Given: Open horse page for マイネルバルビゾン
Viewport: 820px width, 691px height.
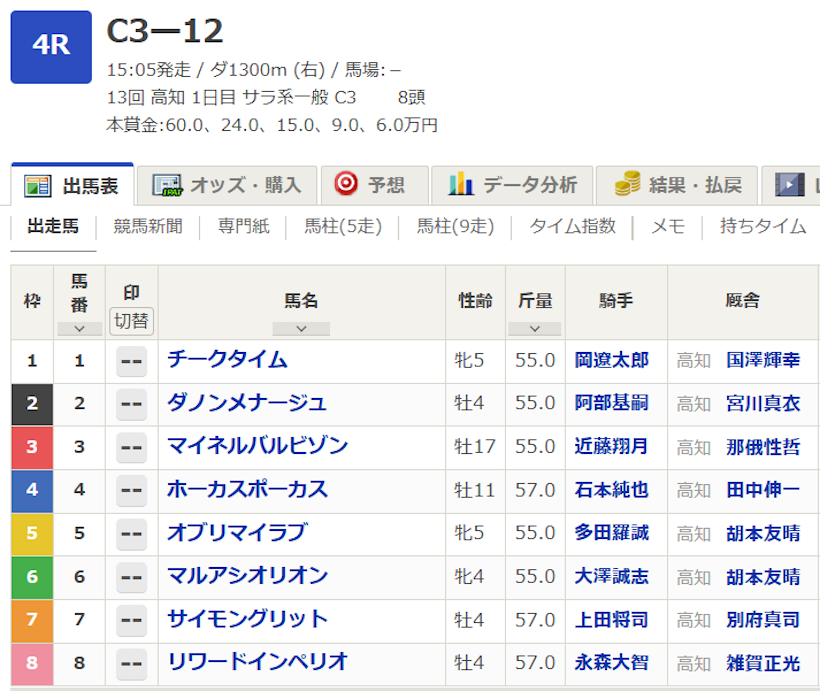Looking at the screenshot, I should tap(257, 446).
